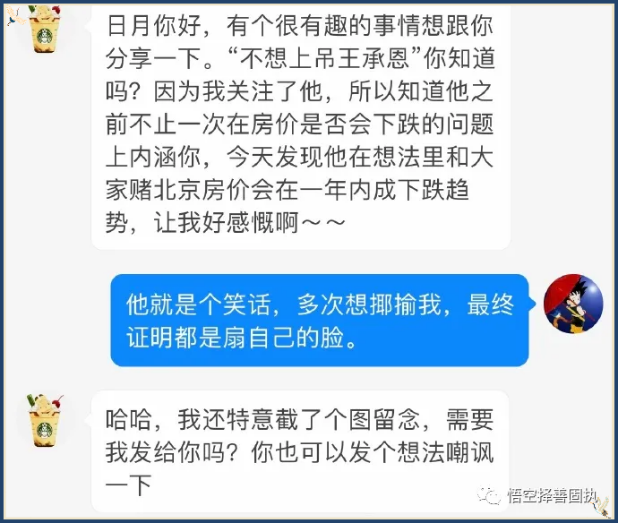Click the blue bubble's tail pointing to the Goku avatar
619x524 pixels.
tap(533, 303)
